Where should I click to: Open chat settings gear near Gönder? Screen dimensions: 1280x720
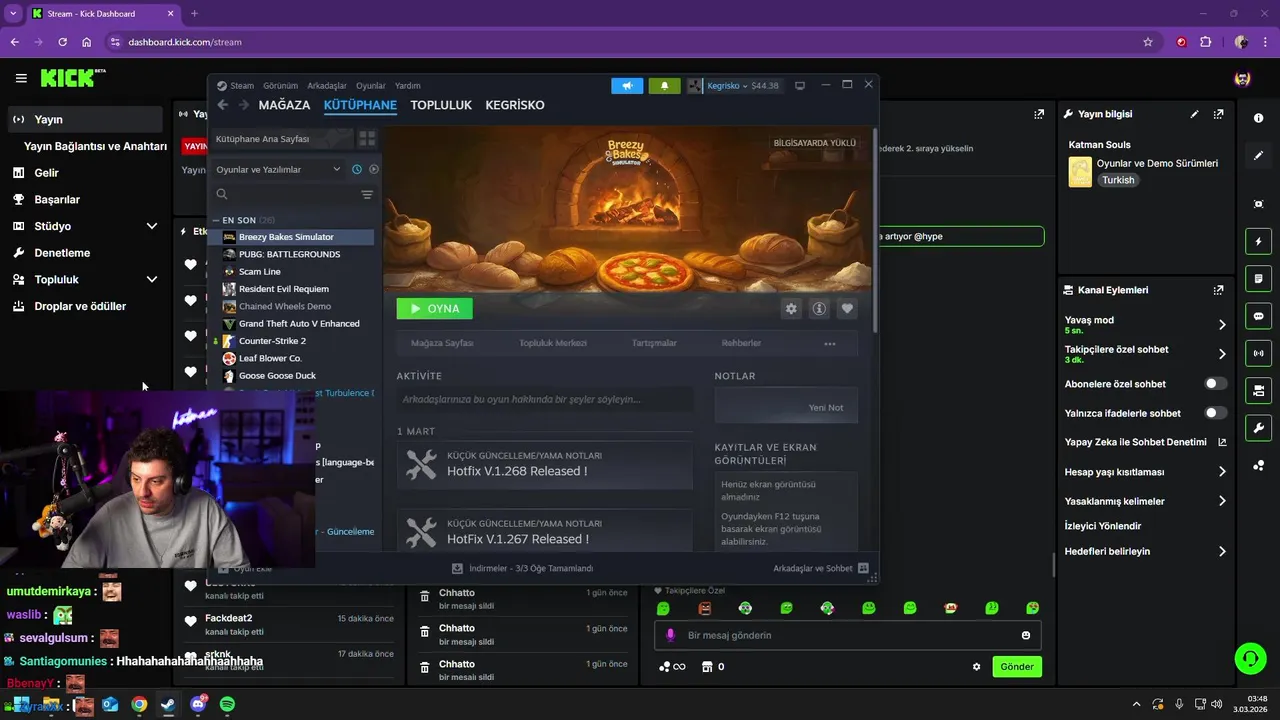pyautogui.click(x=977, y=667)
